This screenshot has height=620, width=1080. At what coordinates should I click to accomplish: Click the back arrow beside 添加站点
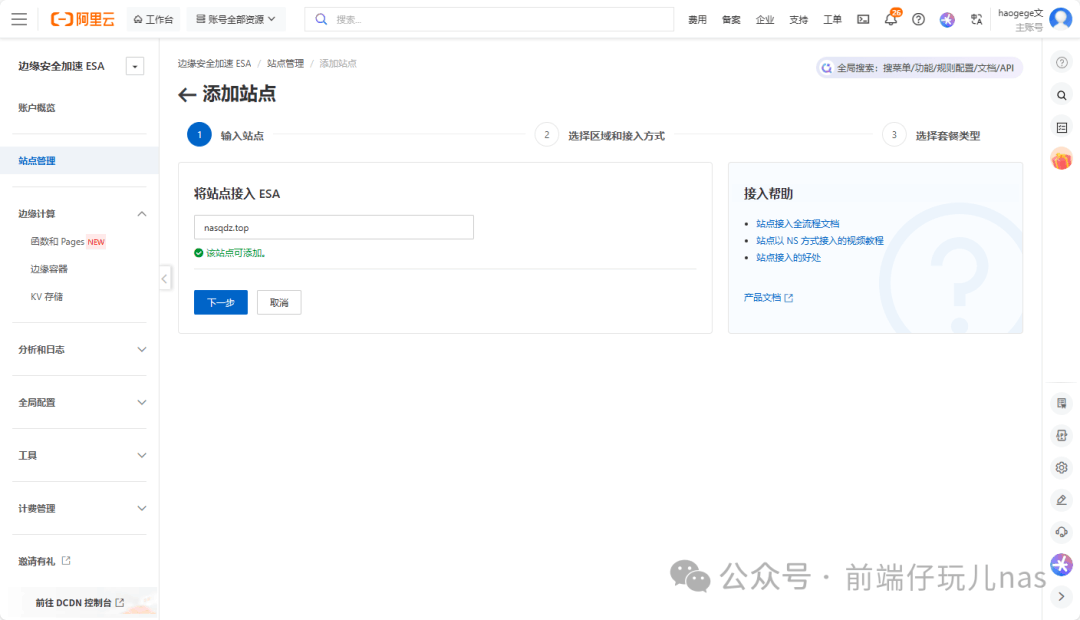point(187,95)
